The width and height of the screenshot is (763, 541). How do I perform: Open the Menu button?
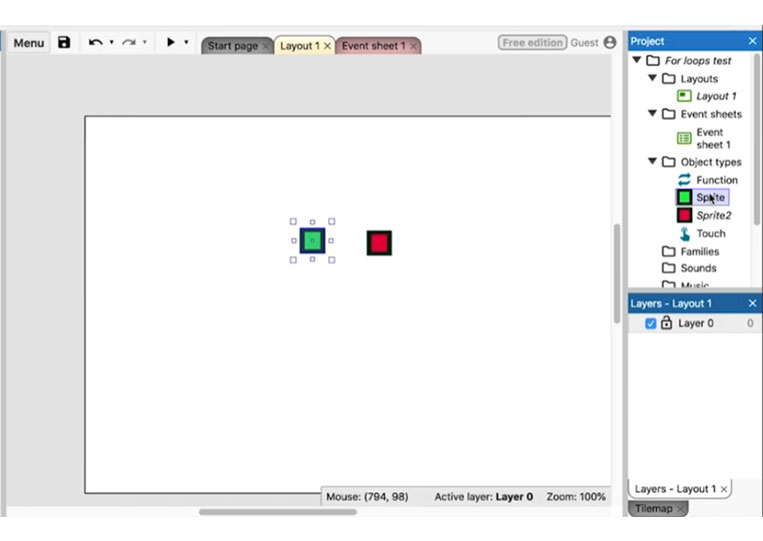point(29,43)
